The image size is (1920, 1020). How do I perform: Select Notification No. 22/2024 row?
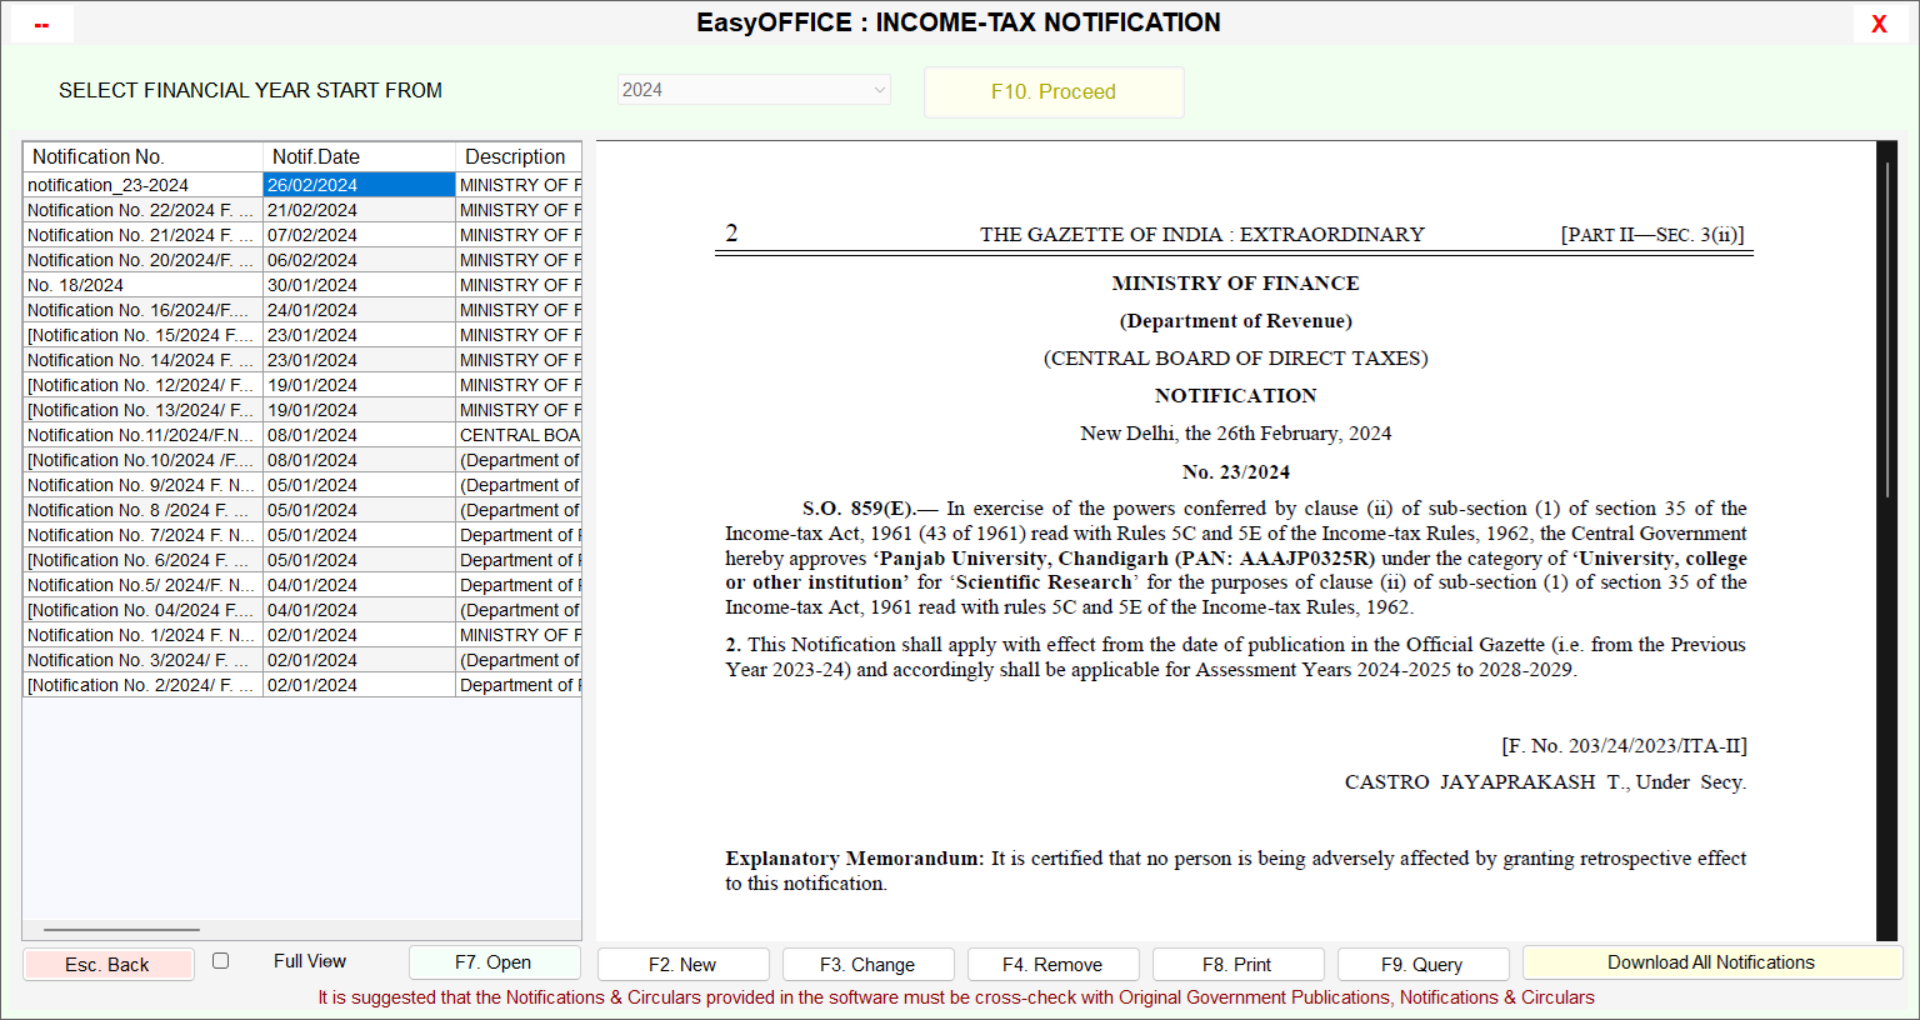pos(140,210)
